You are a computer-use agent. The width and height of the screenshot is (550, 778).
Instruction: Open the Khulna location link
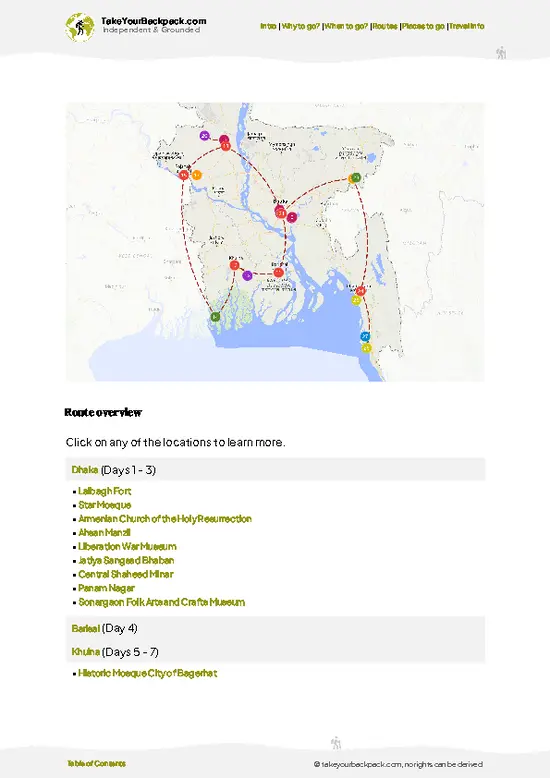86,652
